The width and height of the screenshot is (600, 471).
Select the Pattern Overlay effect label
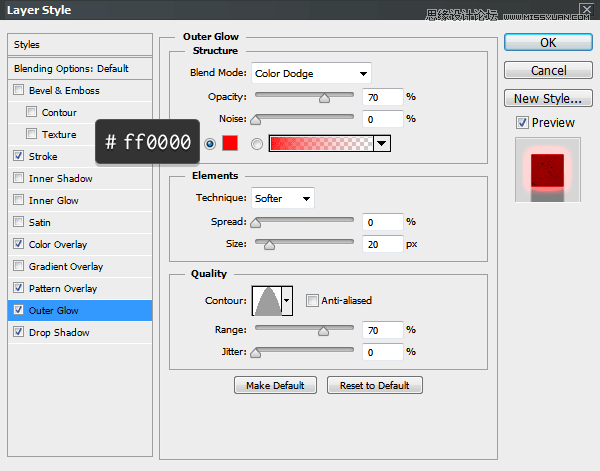(x=63, y=288)
